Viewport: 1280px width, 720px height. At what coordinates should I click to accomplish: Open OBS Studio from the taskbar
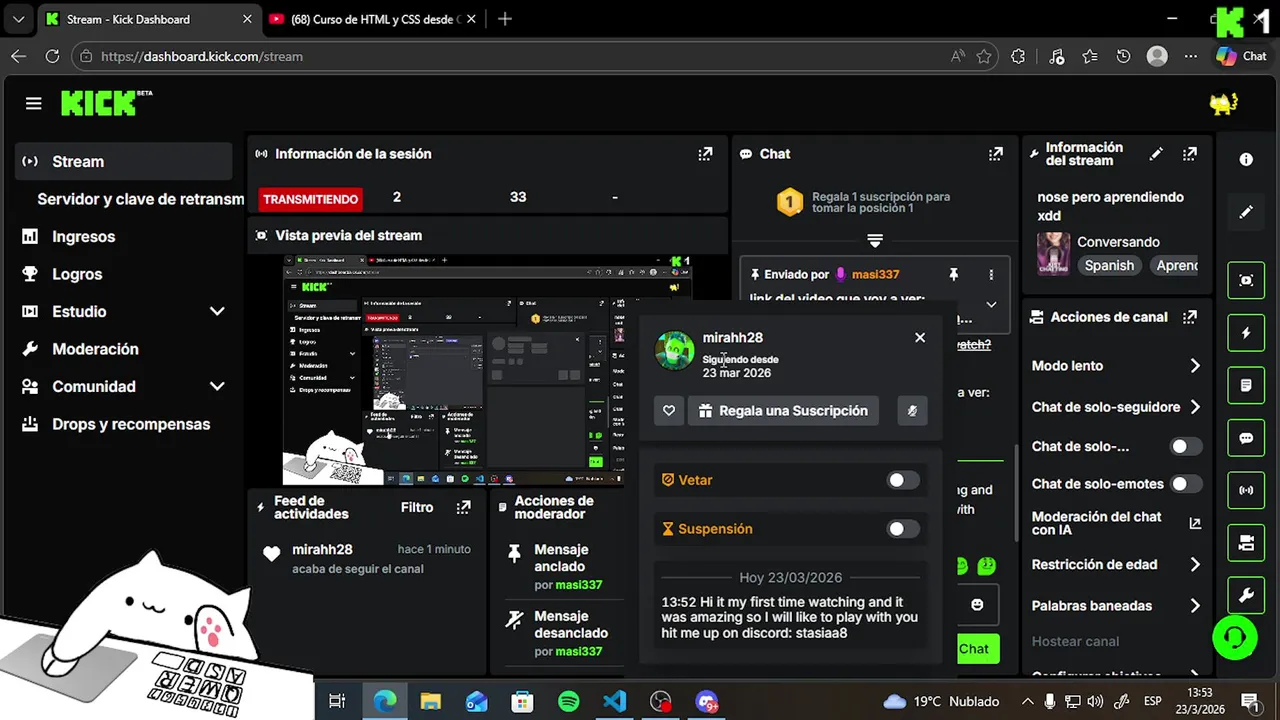click(661, 701)
